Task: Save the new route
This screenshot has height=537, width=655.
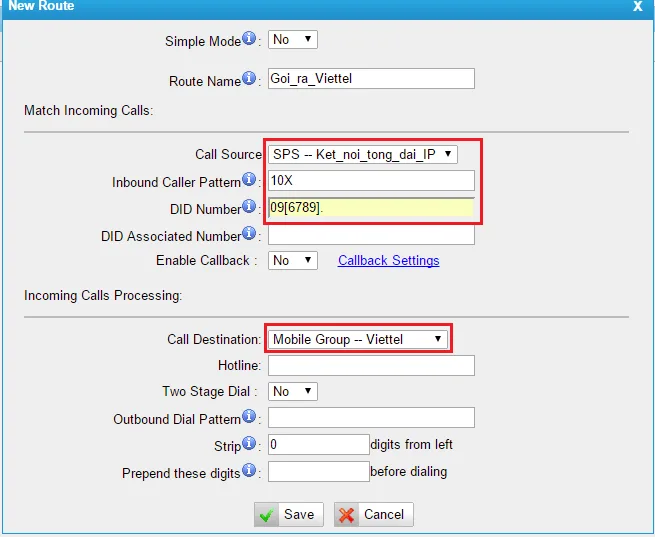Action: click(287, 515)
